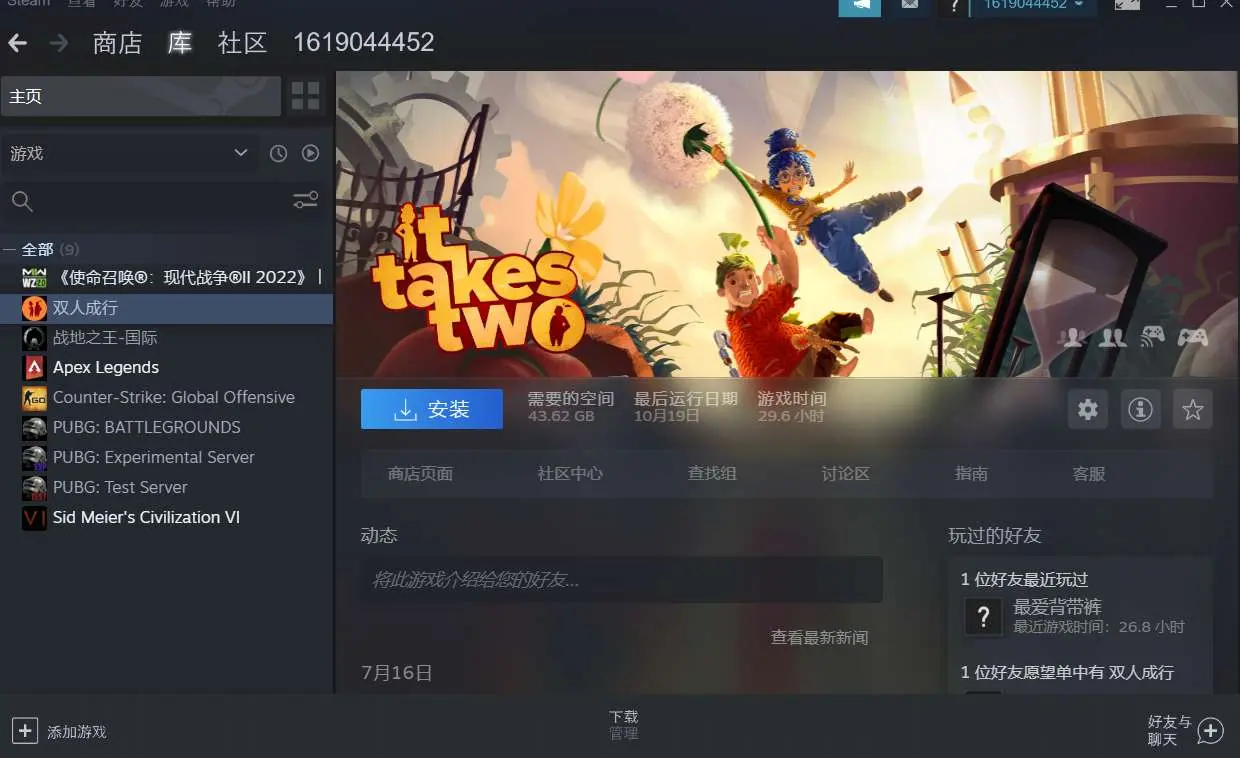Switch to grid collection view icon
This screenshot has width=1240, height=758.
(x=305, y=96)
